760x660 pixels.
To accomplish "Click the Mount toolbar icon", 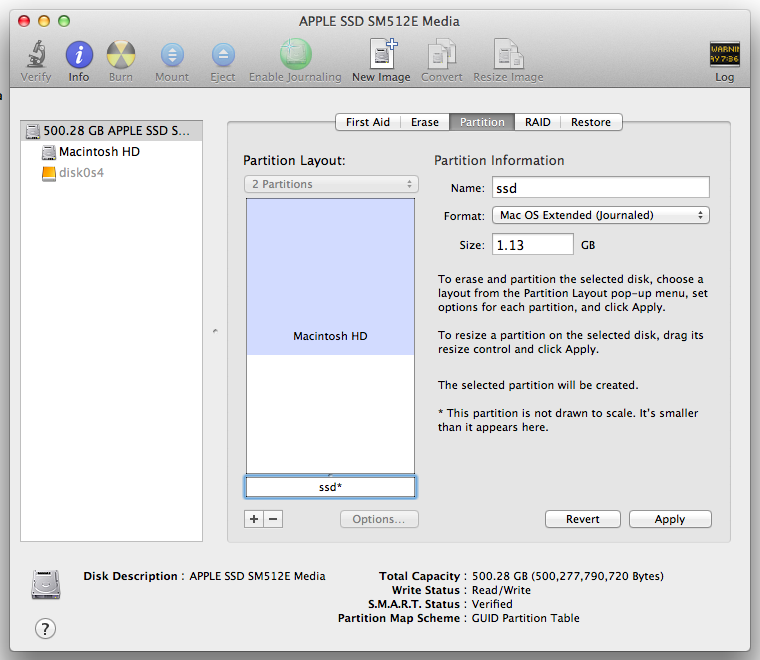I will pyautogui.click(x=172, y=56).
